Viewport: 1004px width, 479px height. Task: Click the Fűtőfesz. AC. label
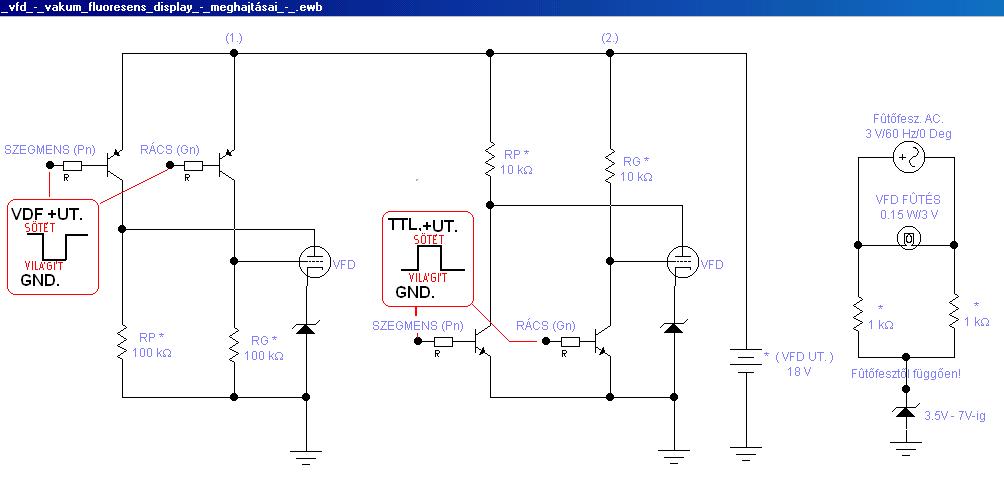coord(908,119)
